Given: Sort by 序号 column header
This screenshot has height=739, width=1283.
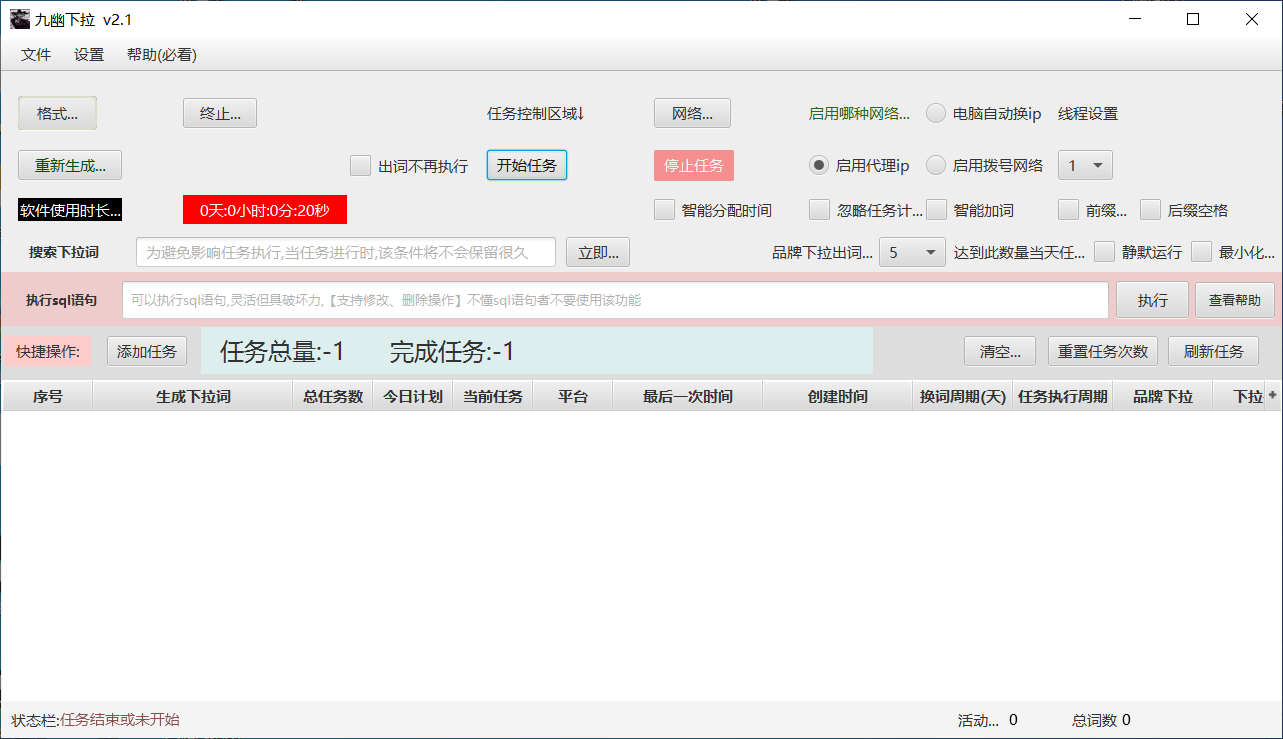Looking at the screenshot, I should pos(47,396).
